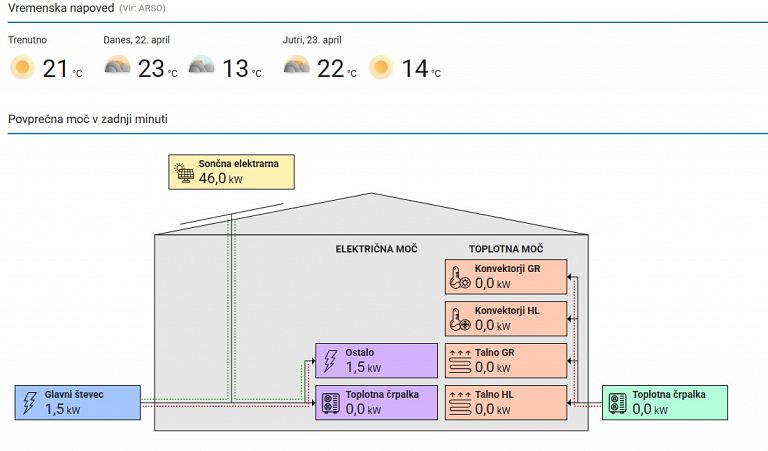Click the heat pump icon in green box
This screenshot has height=451, width=768.
coord(617,402)
